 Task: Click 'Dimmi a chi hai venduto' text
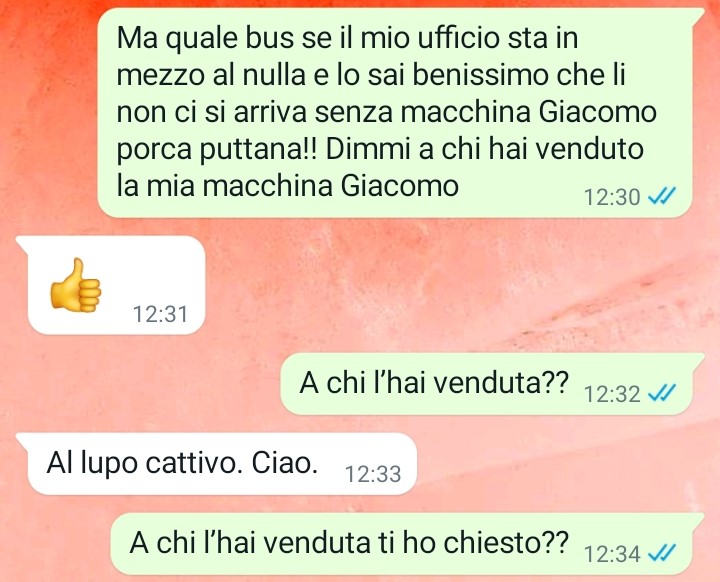485,149
